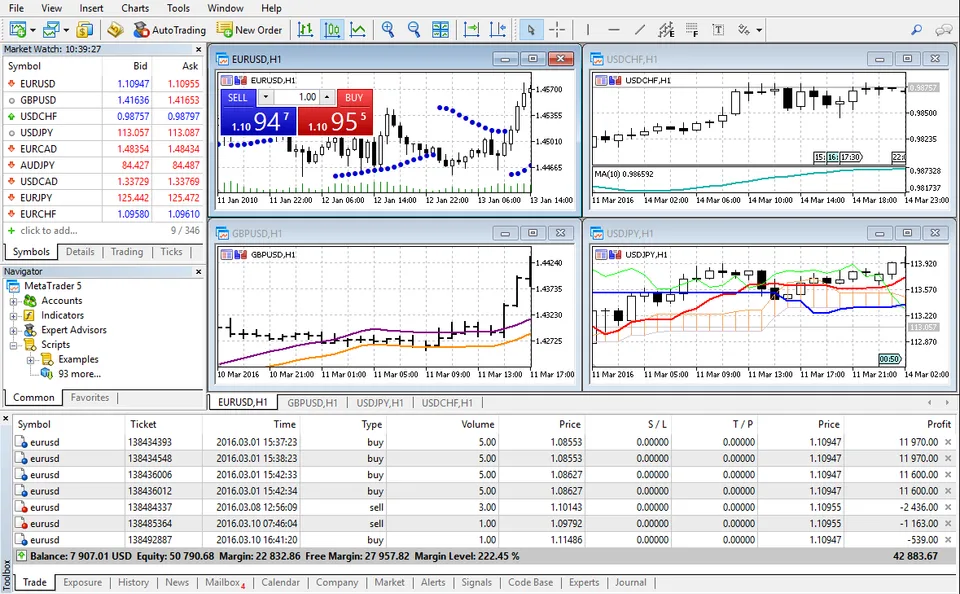This screenshot has height=594, width=960.
Task: Click the eurusd position icon for ticket 138484337
Action: pos(21,508)
